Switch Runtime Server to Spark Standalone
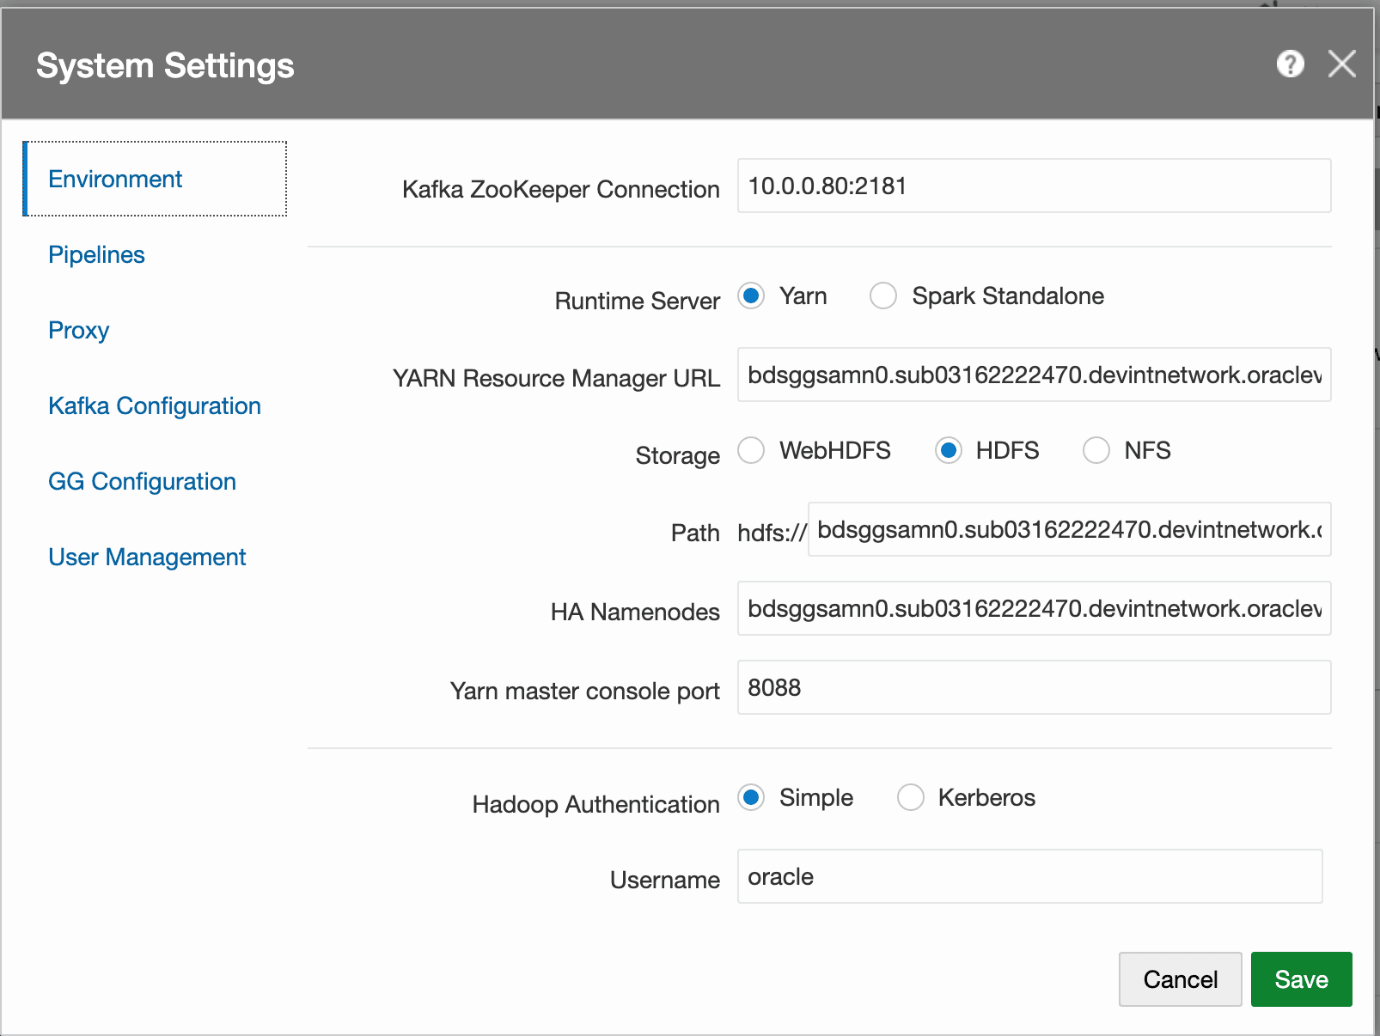Viewport: 1380px width, 1036px height. coord(883,296)
